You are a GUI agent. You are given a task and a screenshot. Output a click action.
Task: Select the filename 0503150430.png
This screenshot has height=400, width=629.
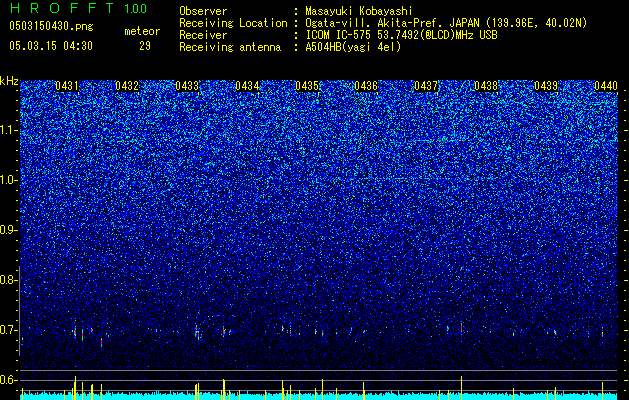[x=51, y=26]
